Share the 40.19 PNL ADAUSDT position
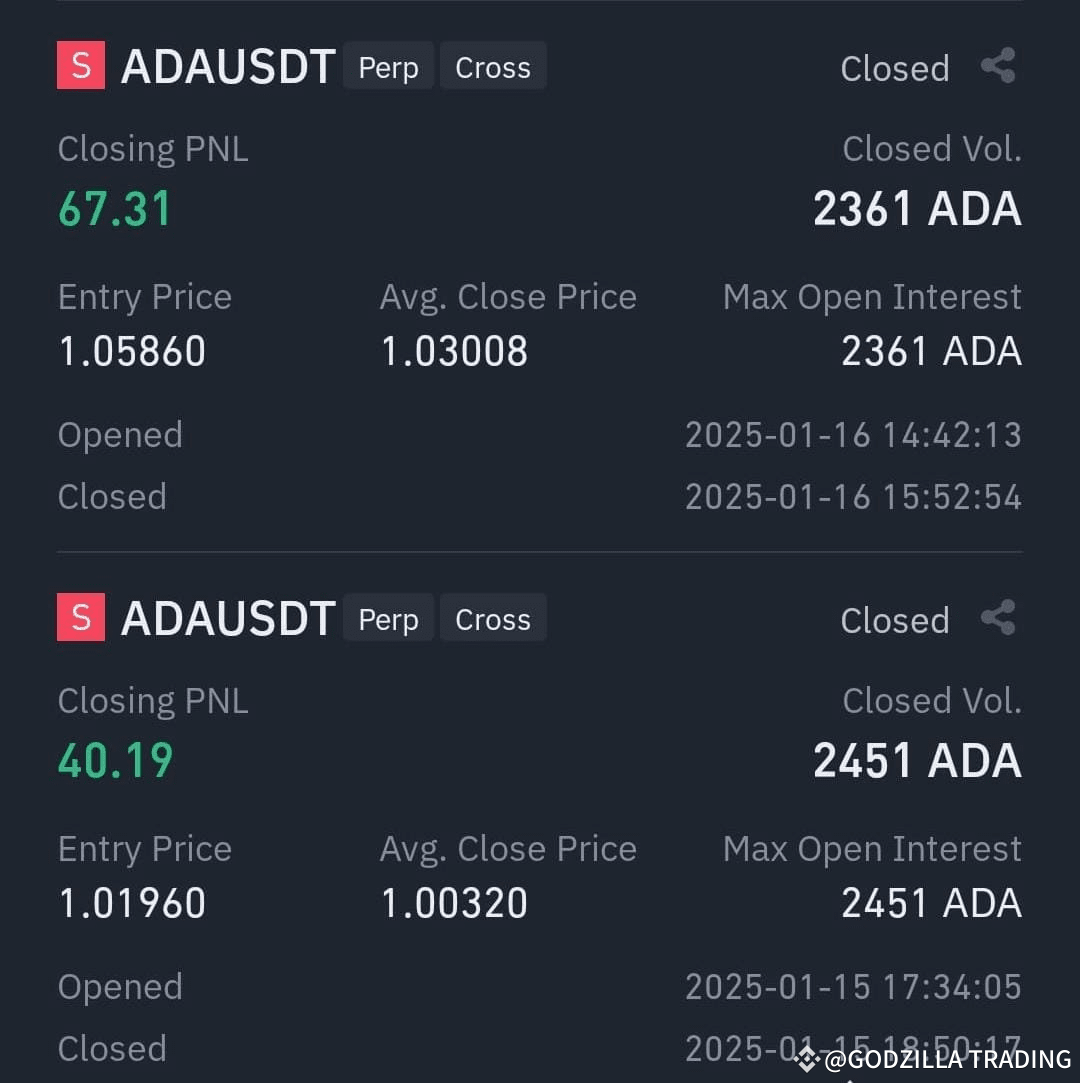1080x1083 pixels. pyautogui.click(x=999, y=617)
